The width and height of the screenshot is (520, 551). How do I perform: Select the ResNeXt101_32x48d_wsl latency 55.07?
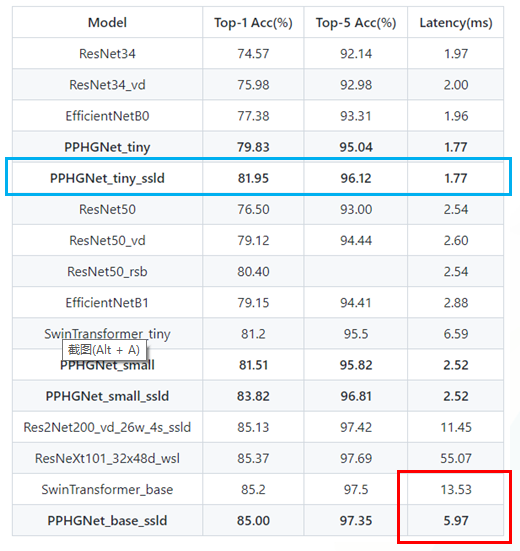tap(456, 459)
